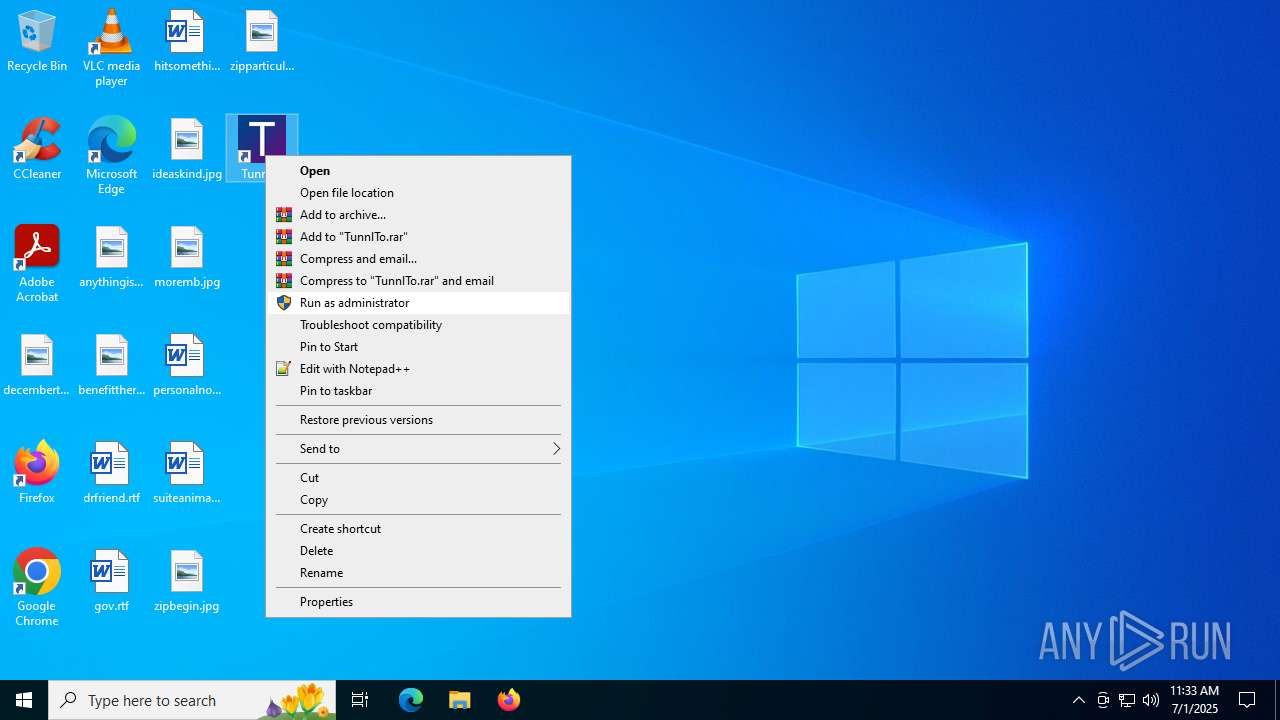Choose Add to "TunnlTo.rar"
Viewport: 1280px width, 720px height.
click(418, 237)
